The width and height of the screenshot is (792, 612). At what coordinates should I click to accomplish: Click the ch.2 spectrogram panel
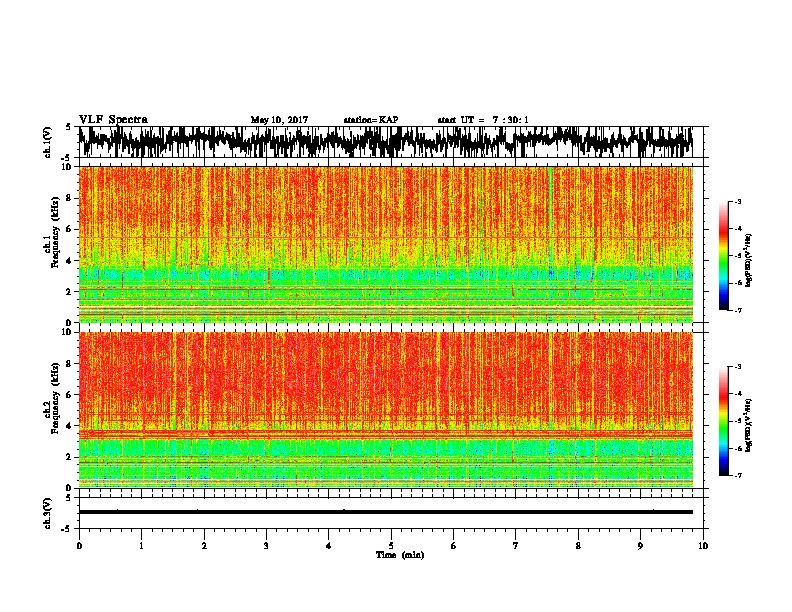(x=385, y=410)
